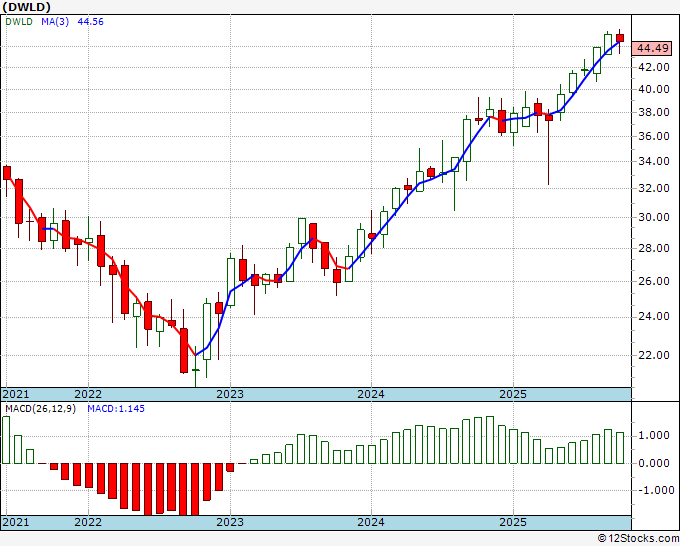The height and width of the screenshot is (546, 680).
Task: Click the 2025 label on MACD axis
Action: 513,522
